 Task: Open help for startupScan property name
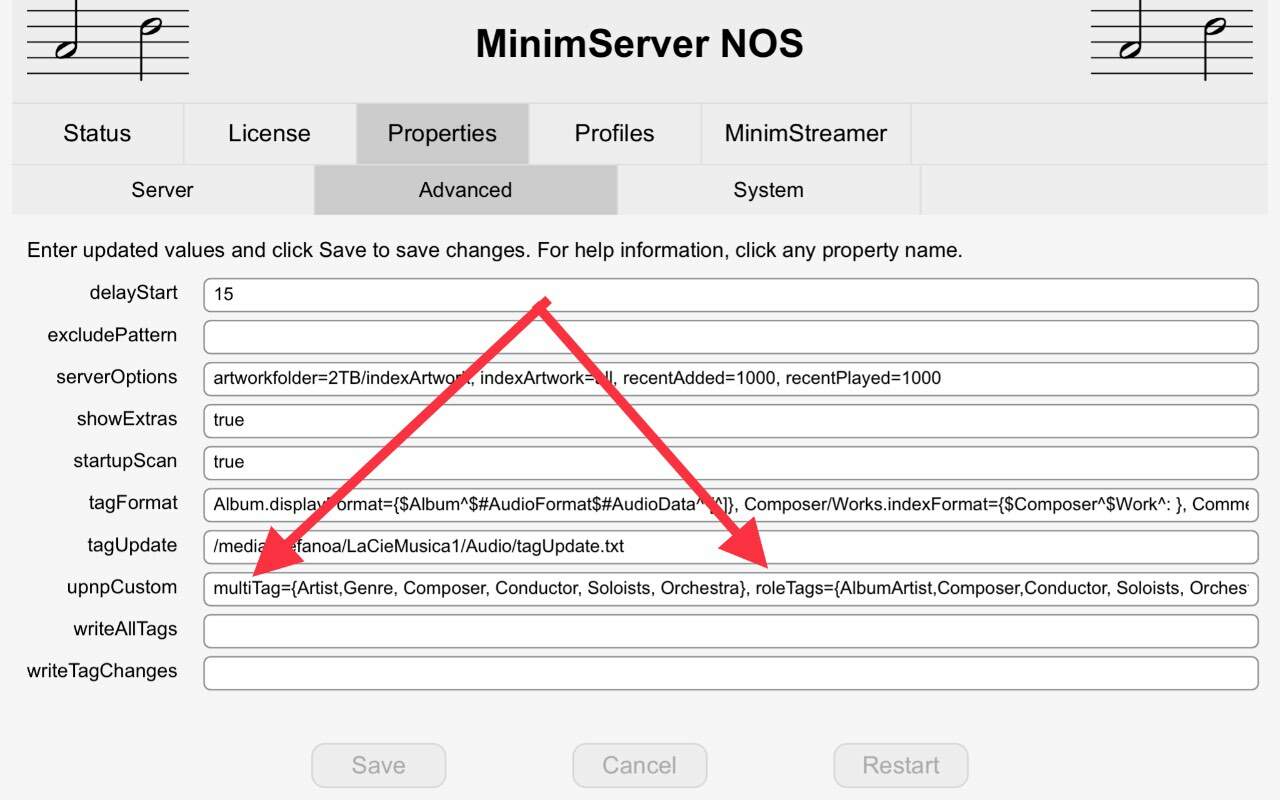pos(125,461)
